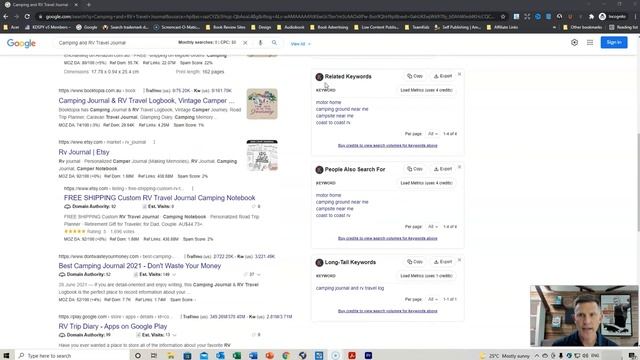Load Metrics for Related Keywords
This screenshot has height=360, width=640.
click(427, 90)
